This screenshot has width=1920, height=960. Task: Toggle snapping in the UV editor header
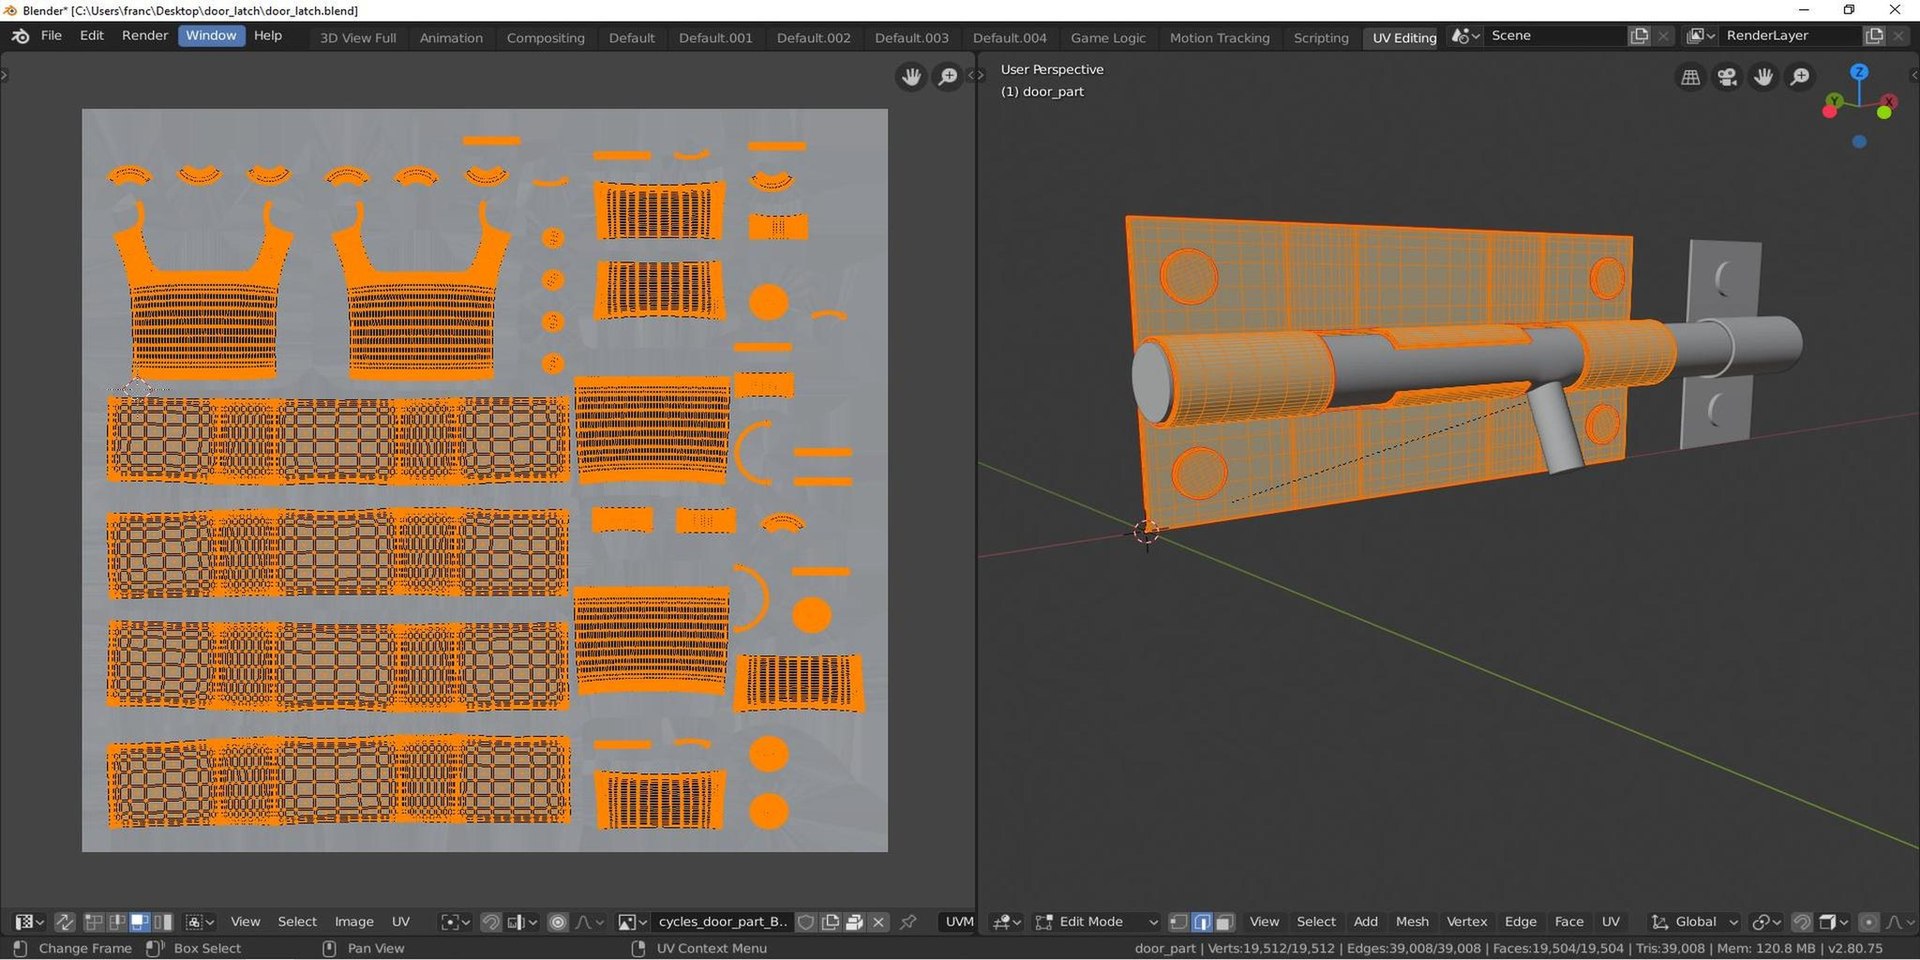491,922
